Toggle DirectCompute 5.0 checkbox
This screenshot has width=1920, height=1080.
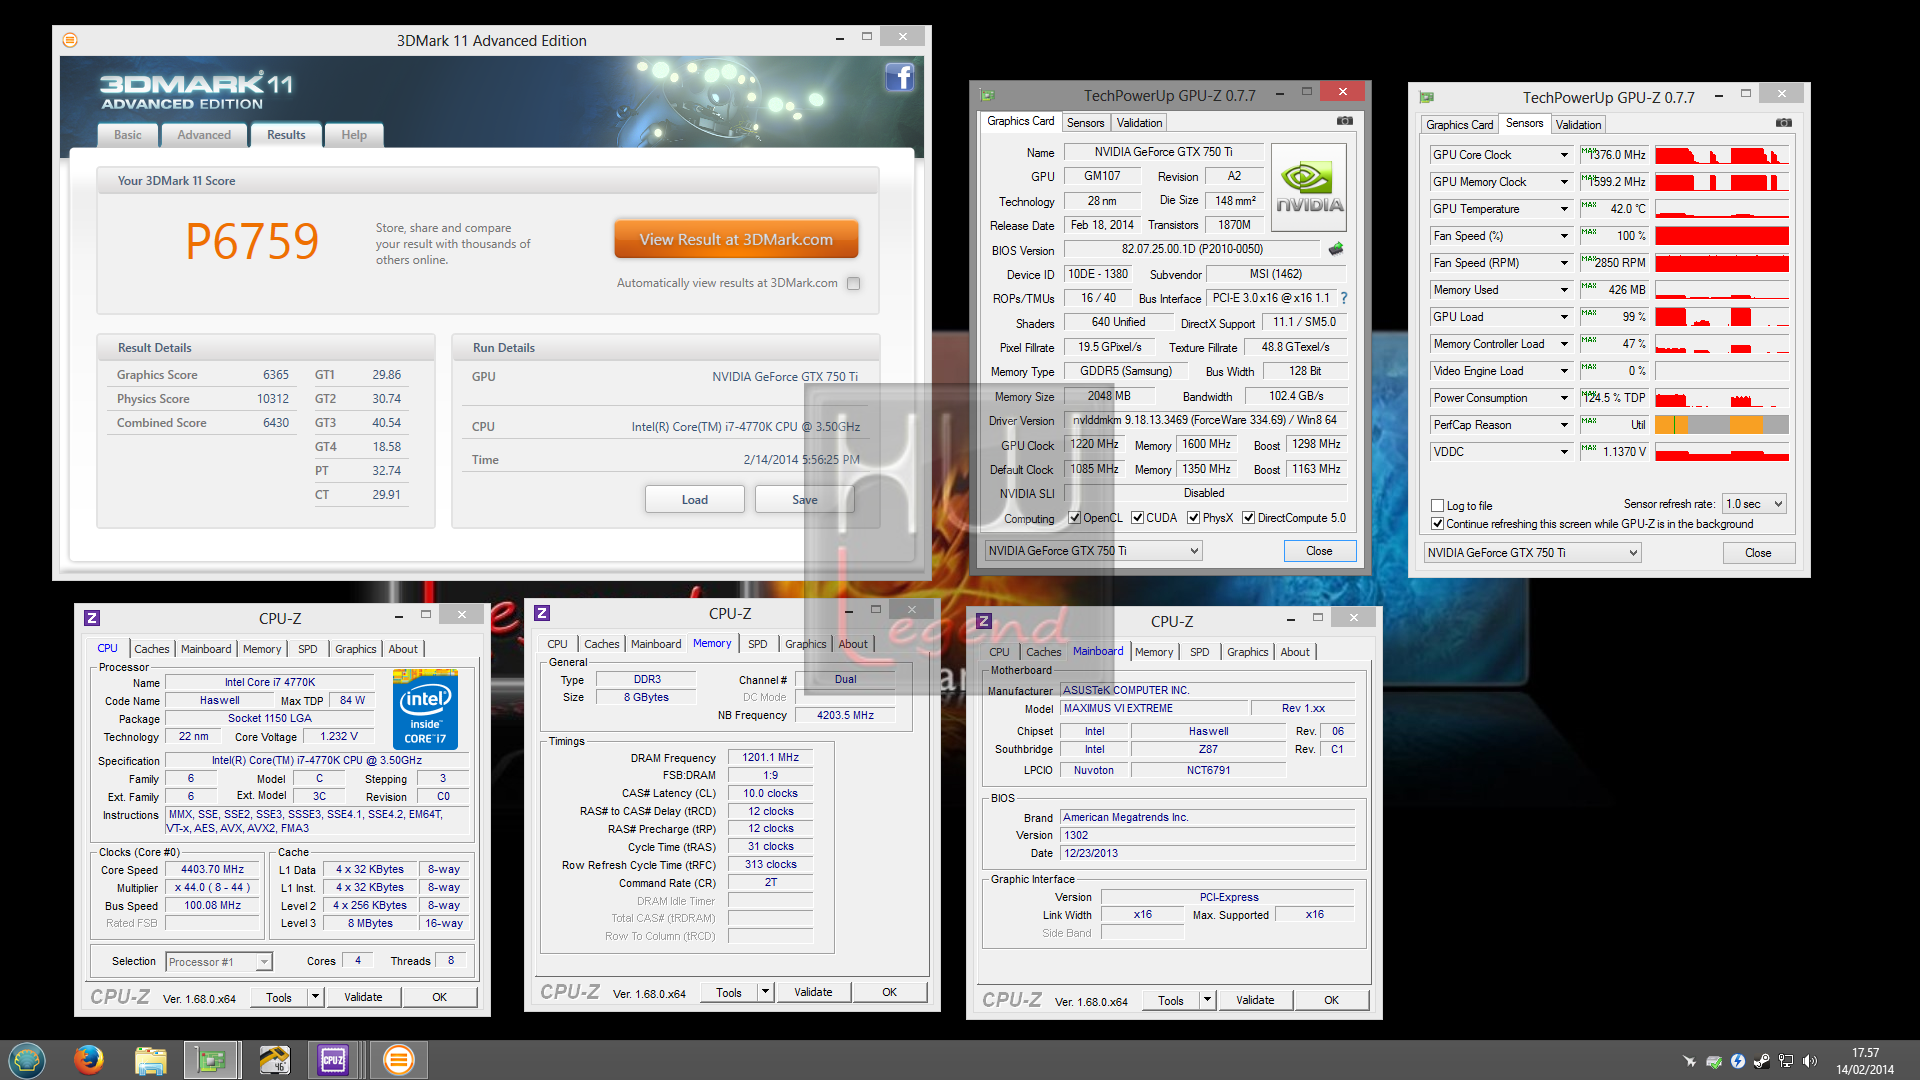(1248, 518)
